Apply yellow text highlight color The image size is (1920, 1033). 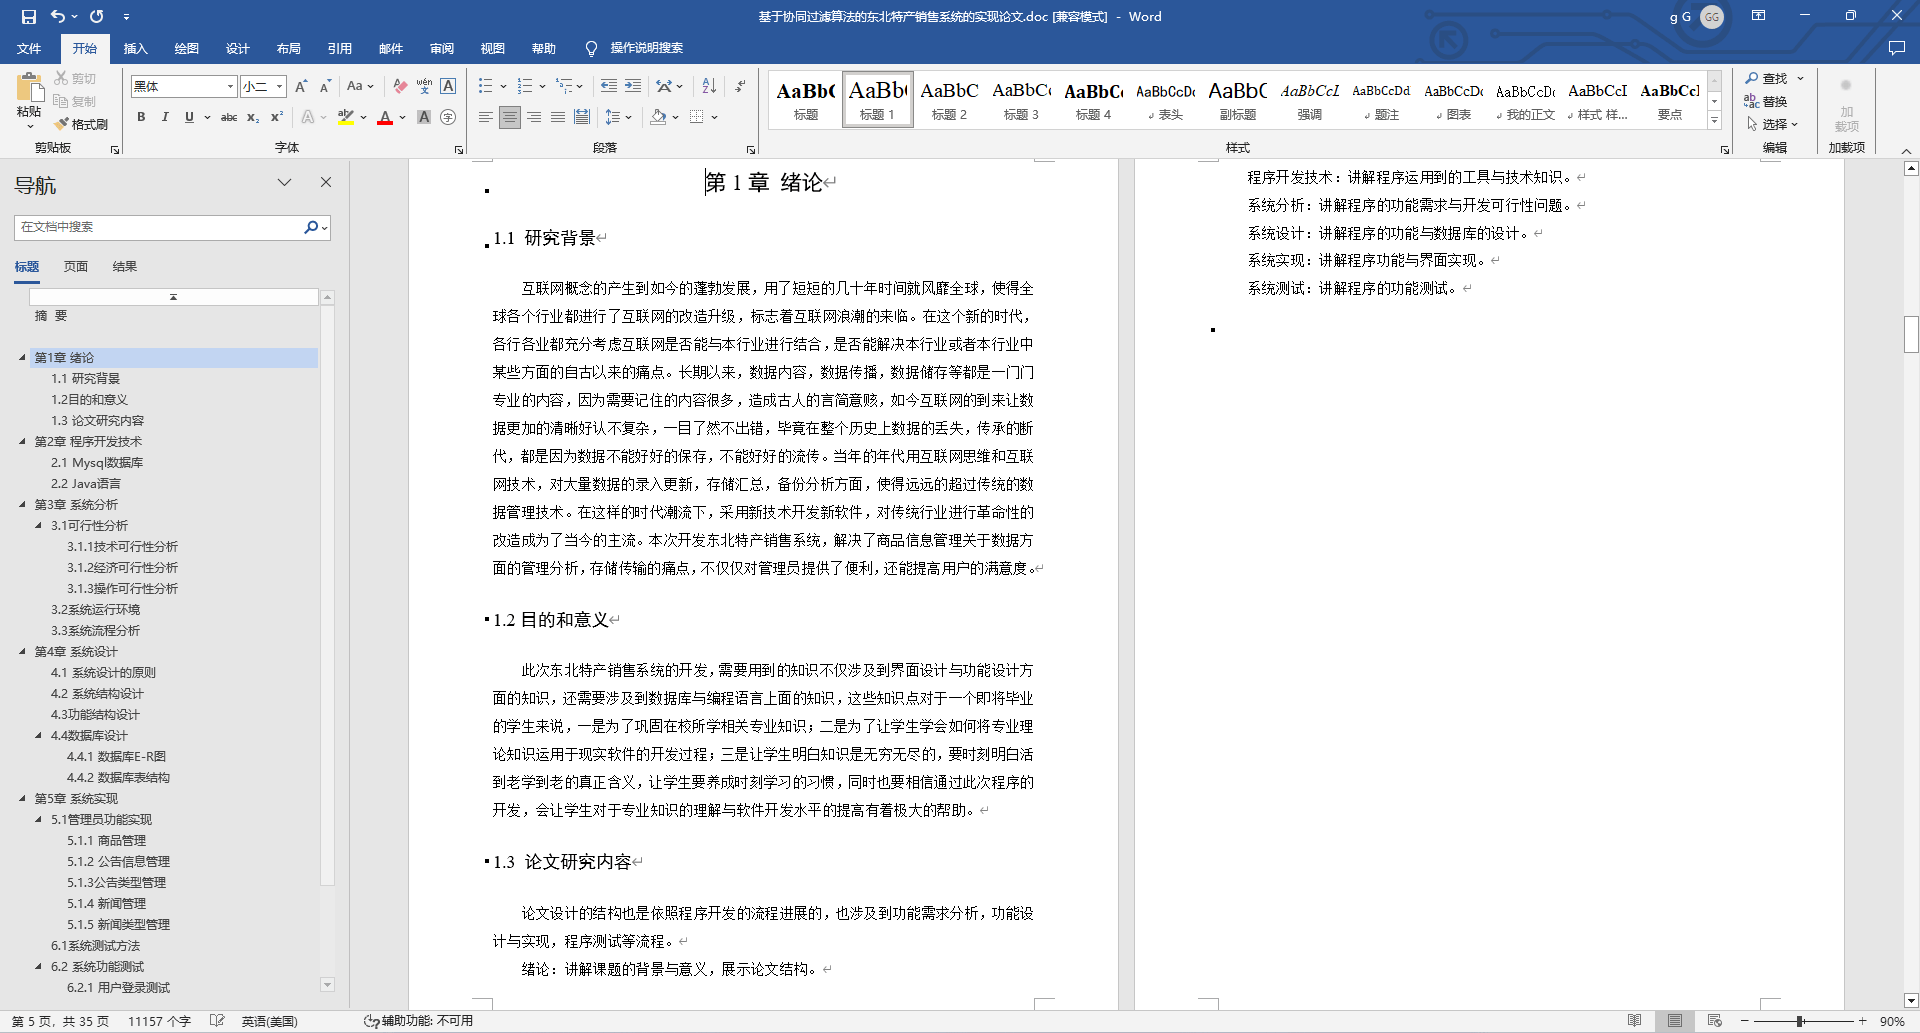click(345, 117)
